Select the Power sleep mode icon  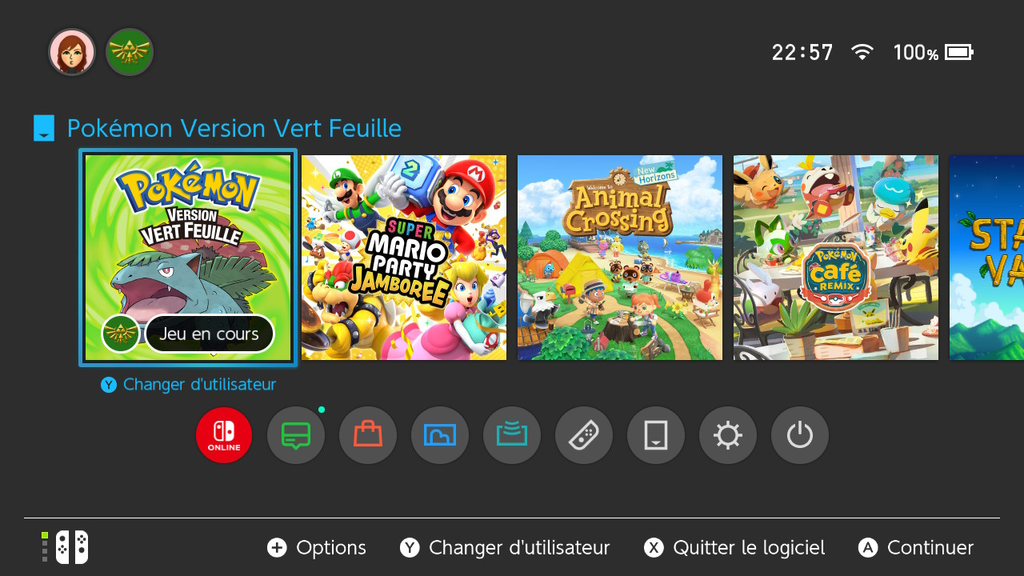(799, 436)
